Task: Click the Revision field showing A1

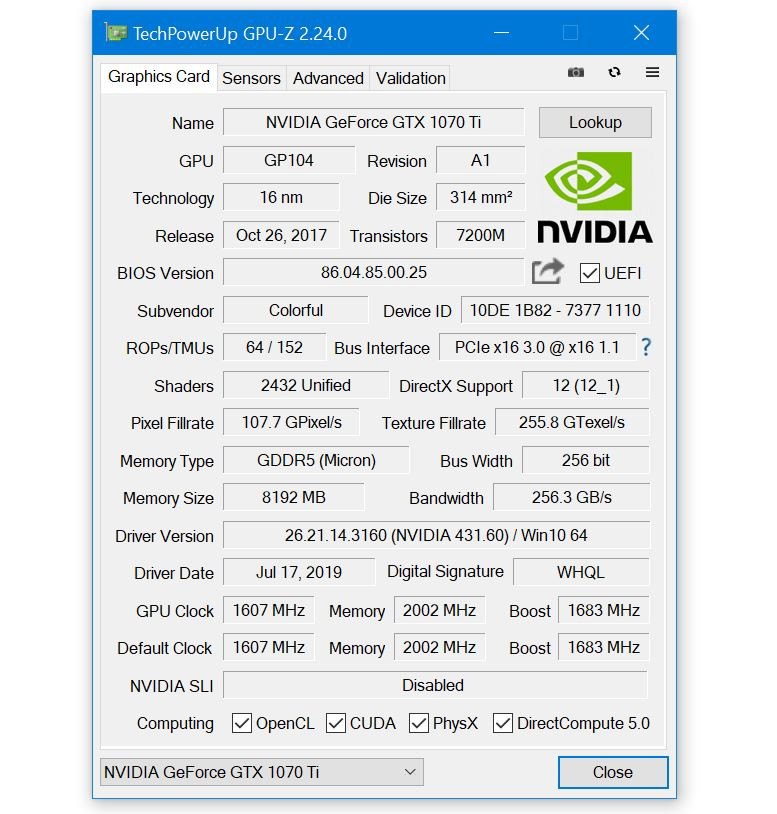Action: (x=481, y=160)
